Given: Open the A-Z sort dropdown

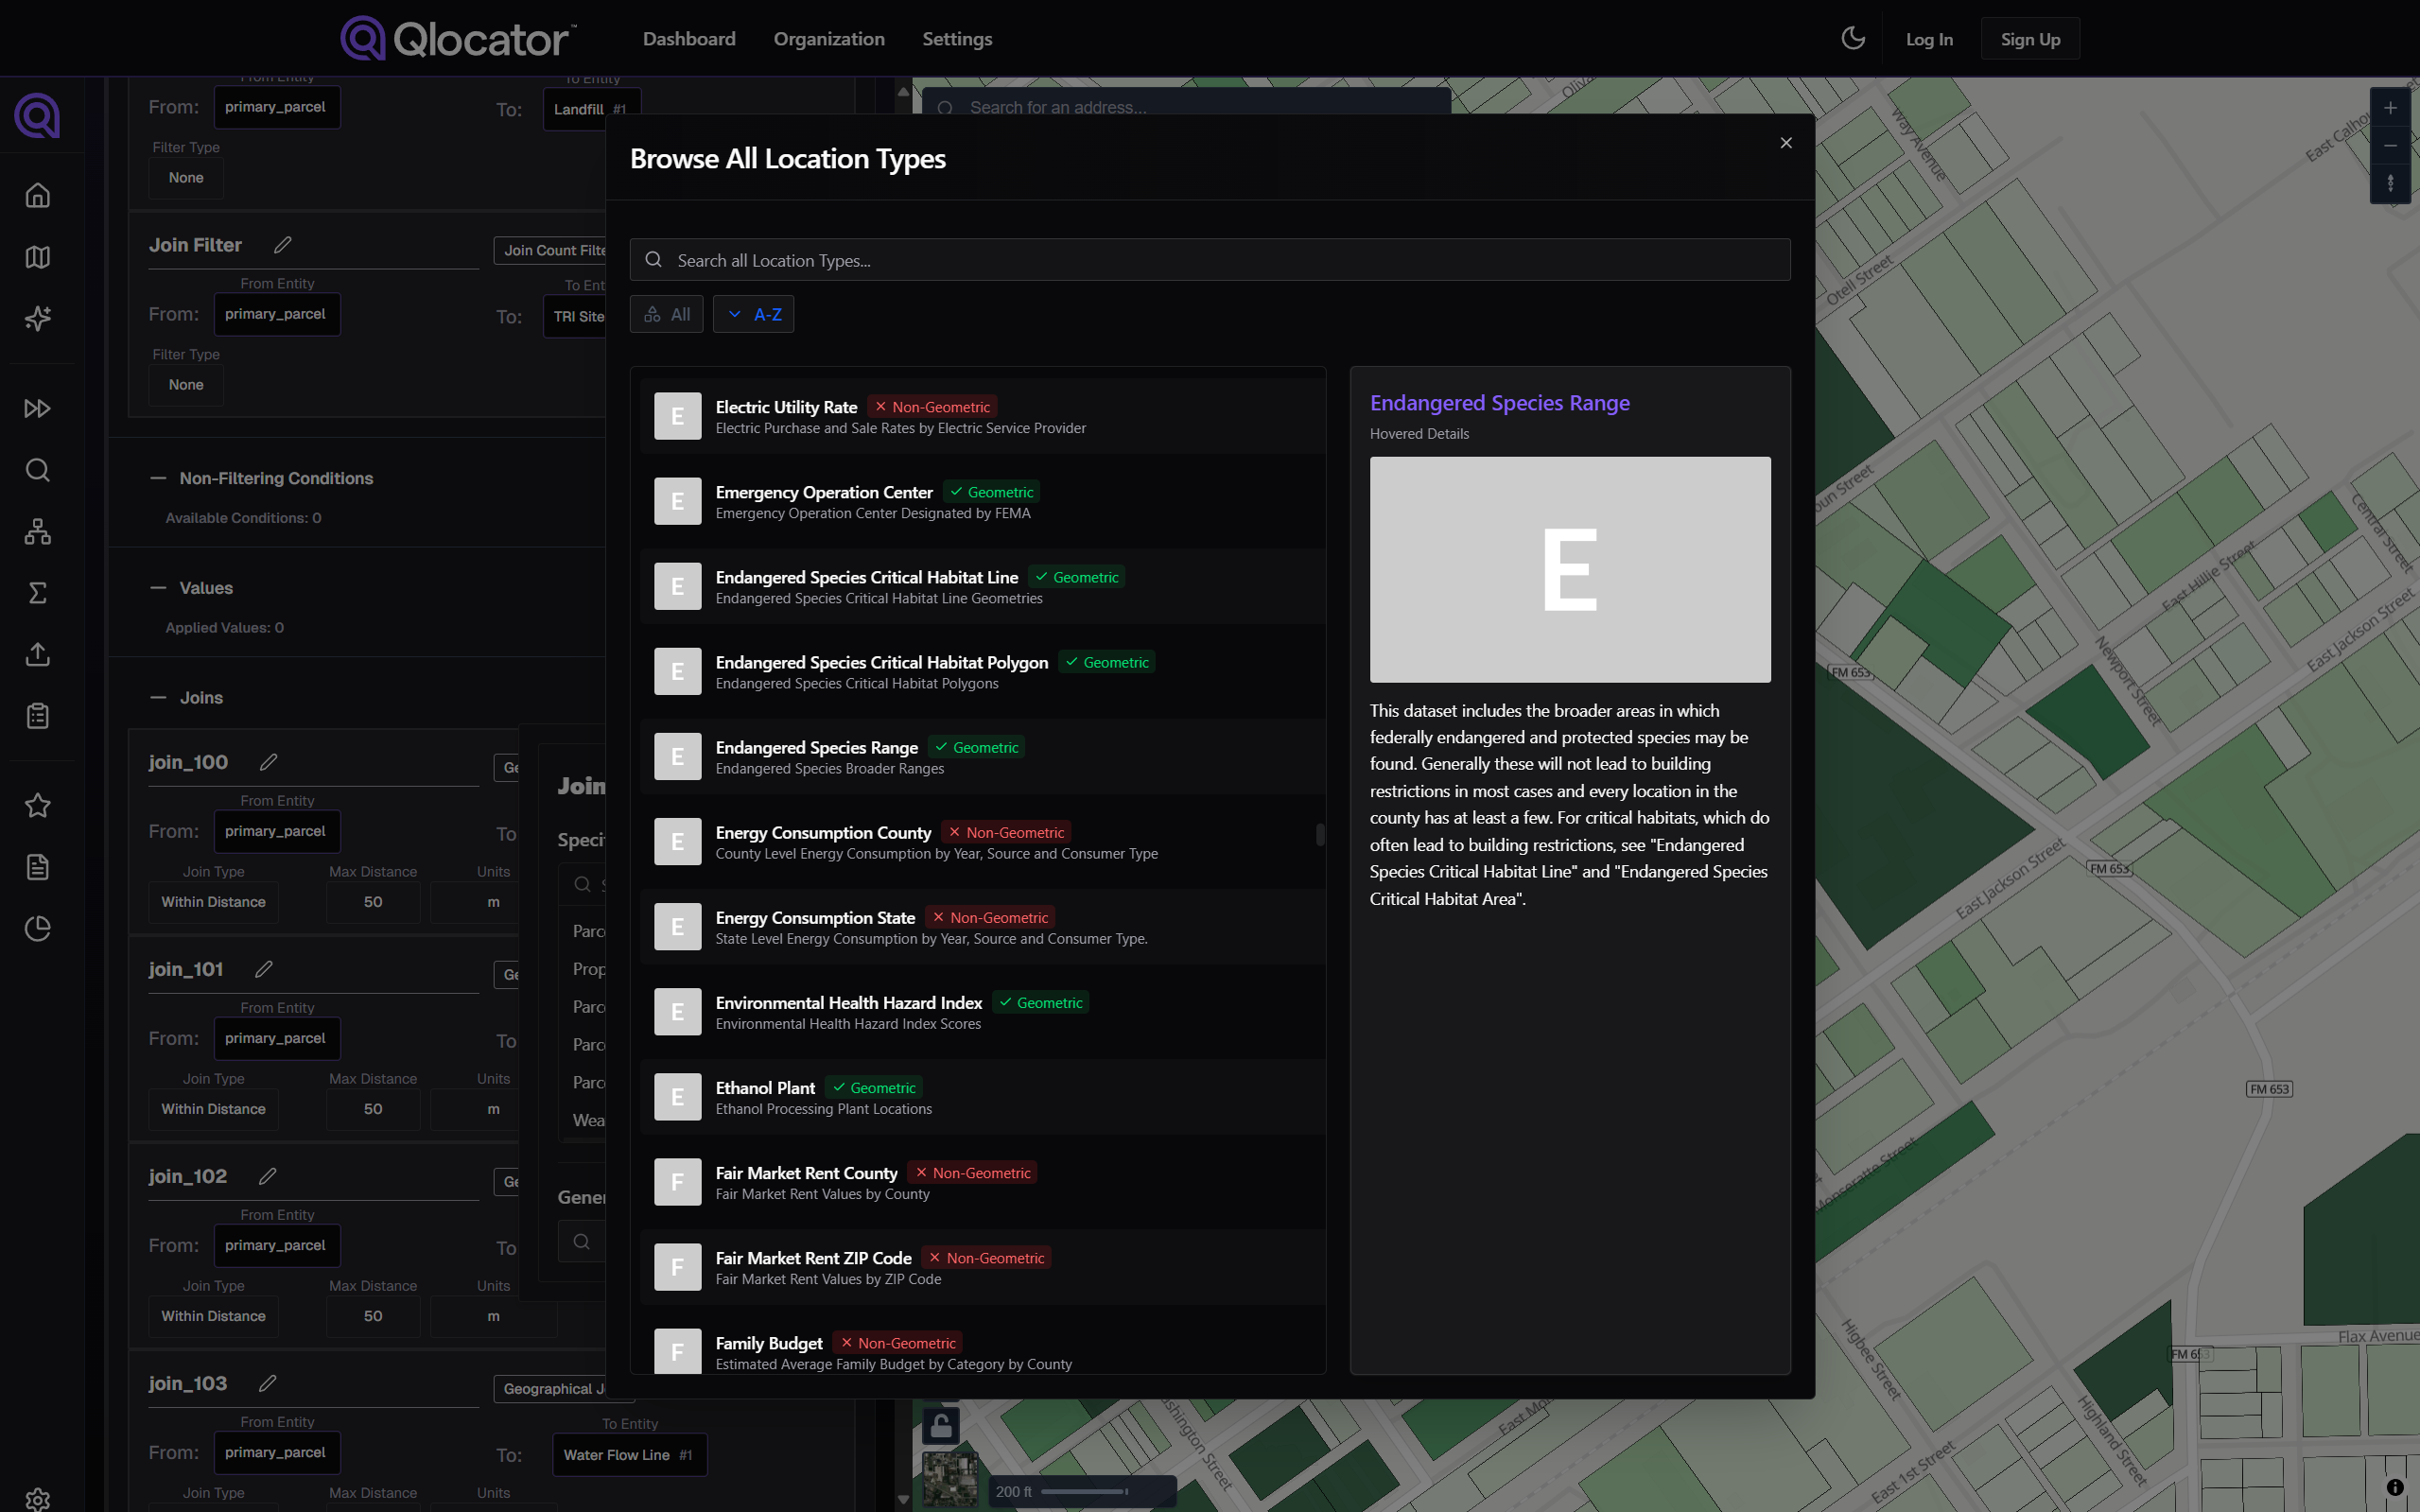Looking at the screenshot, I should (753, 313).
